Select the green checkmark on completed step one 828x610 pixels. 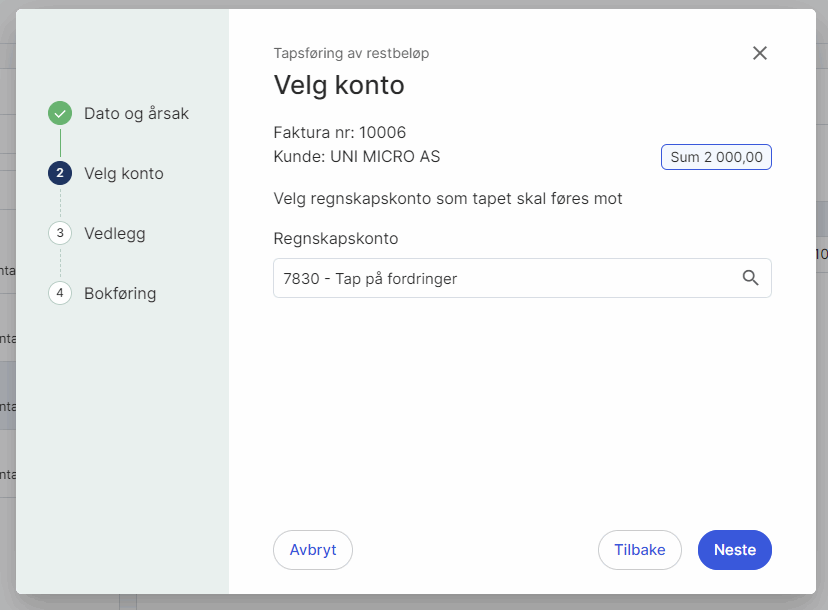pyautogui.click(x=60, y=113)
